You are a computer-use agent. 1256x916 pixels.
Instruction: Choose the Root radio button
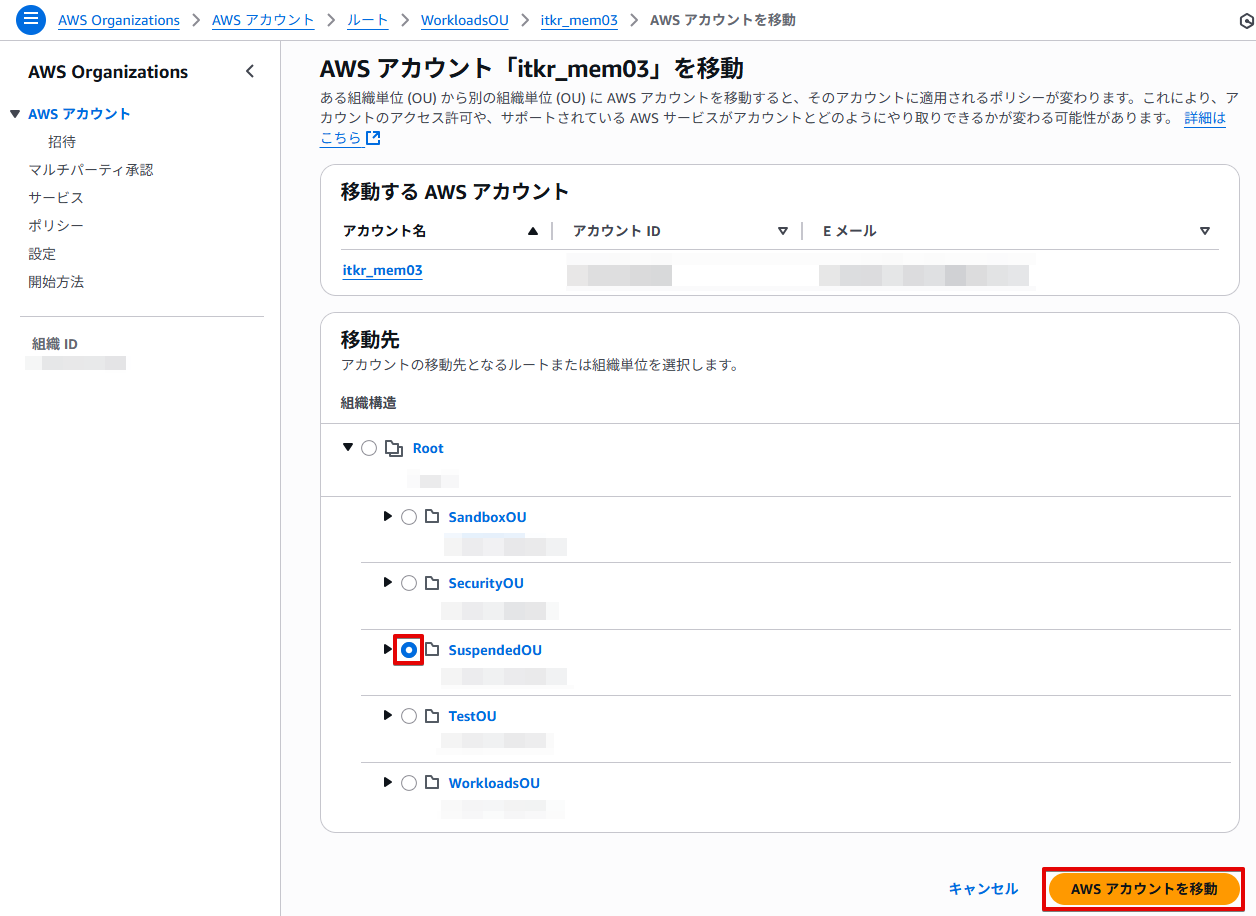click(369, 448)
